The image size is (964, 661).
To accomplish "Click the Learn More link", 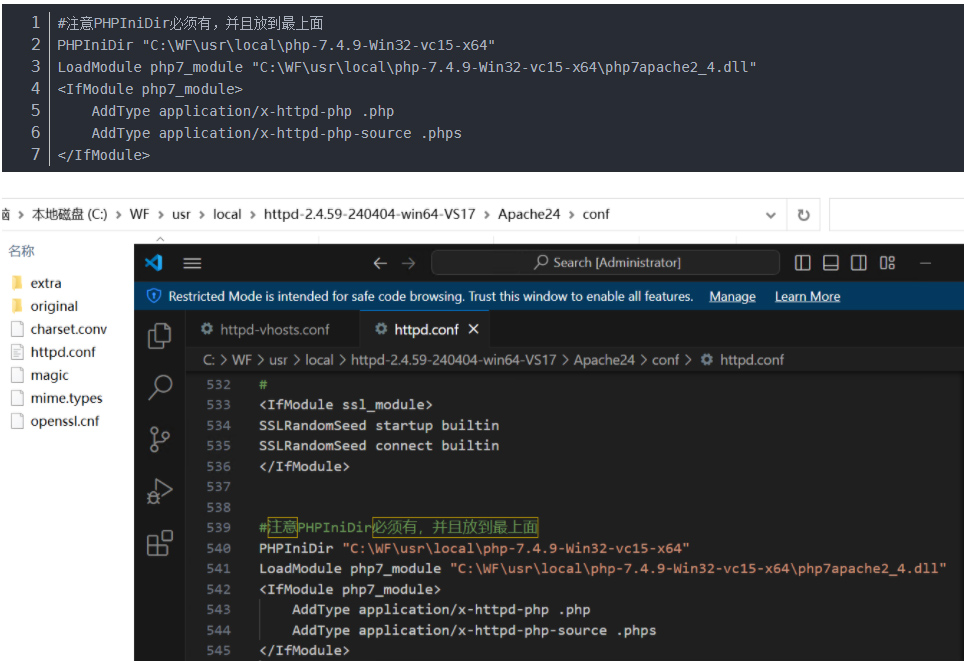I will coord(807,297).
